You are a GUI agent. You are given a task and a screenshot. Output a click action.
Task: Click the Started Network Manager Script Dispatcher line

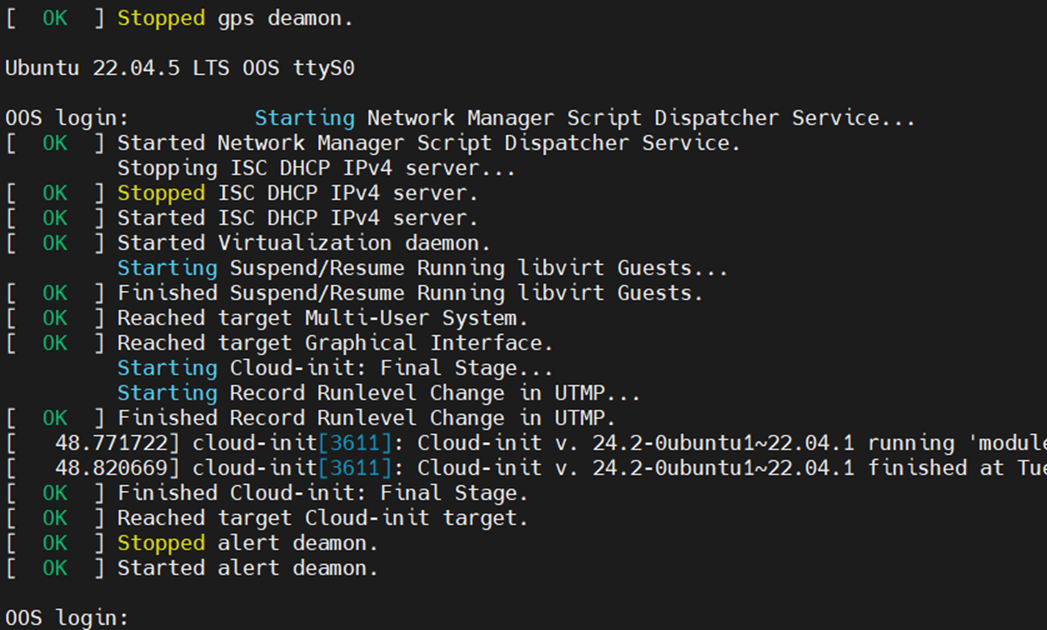coord(373,143)
